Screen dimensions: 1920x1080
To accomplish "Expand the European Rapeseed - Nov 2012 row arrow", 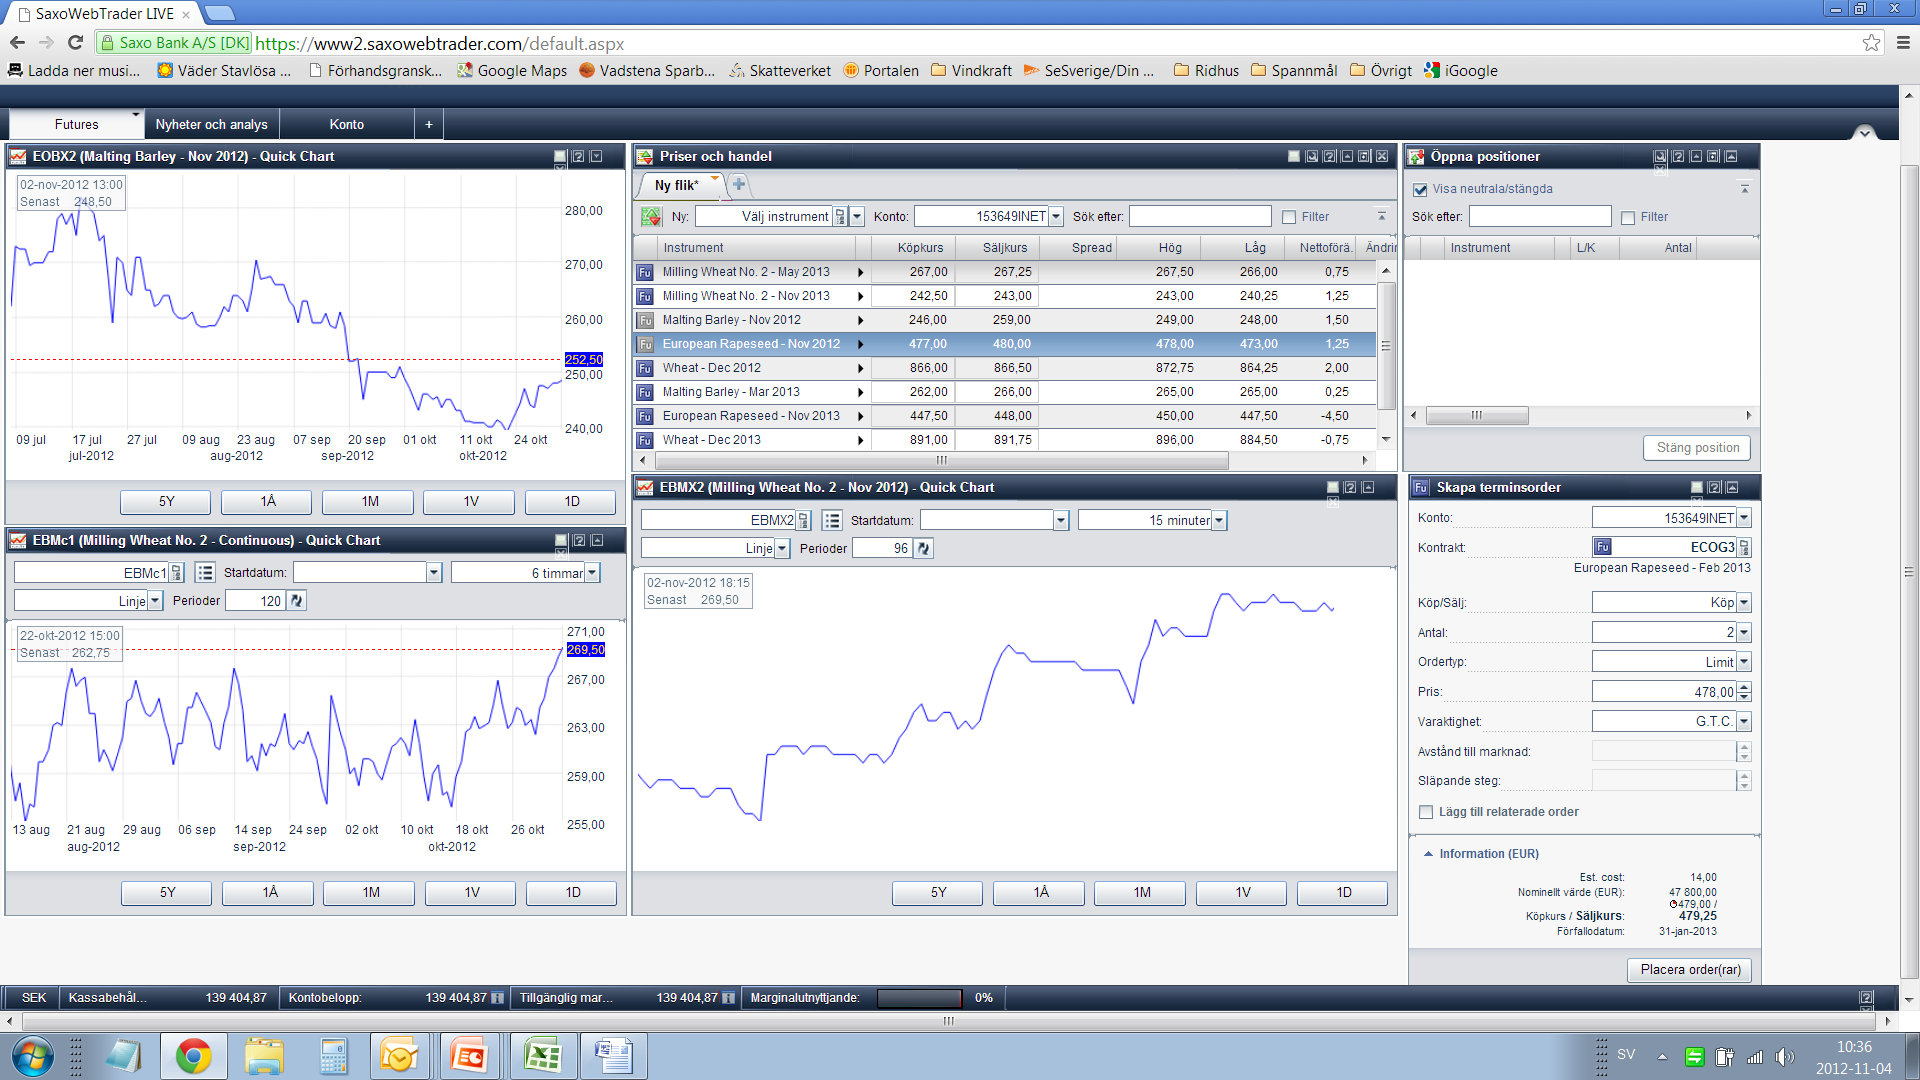I will [860, 345].
